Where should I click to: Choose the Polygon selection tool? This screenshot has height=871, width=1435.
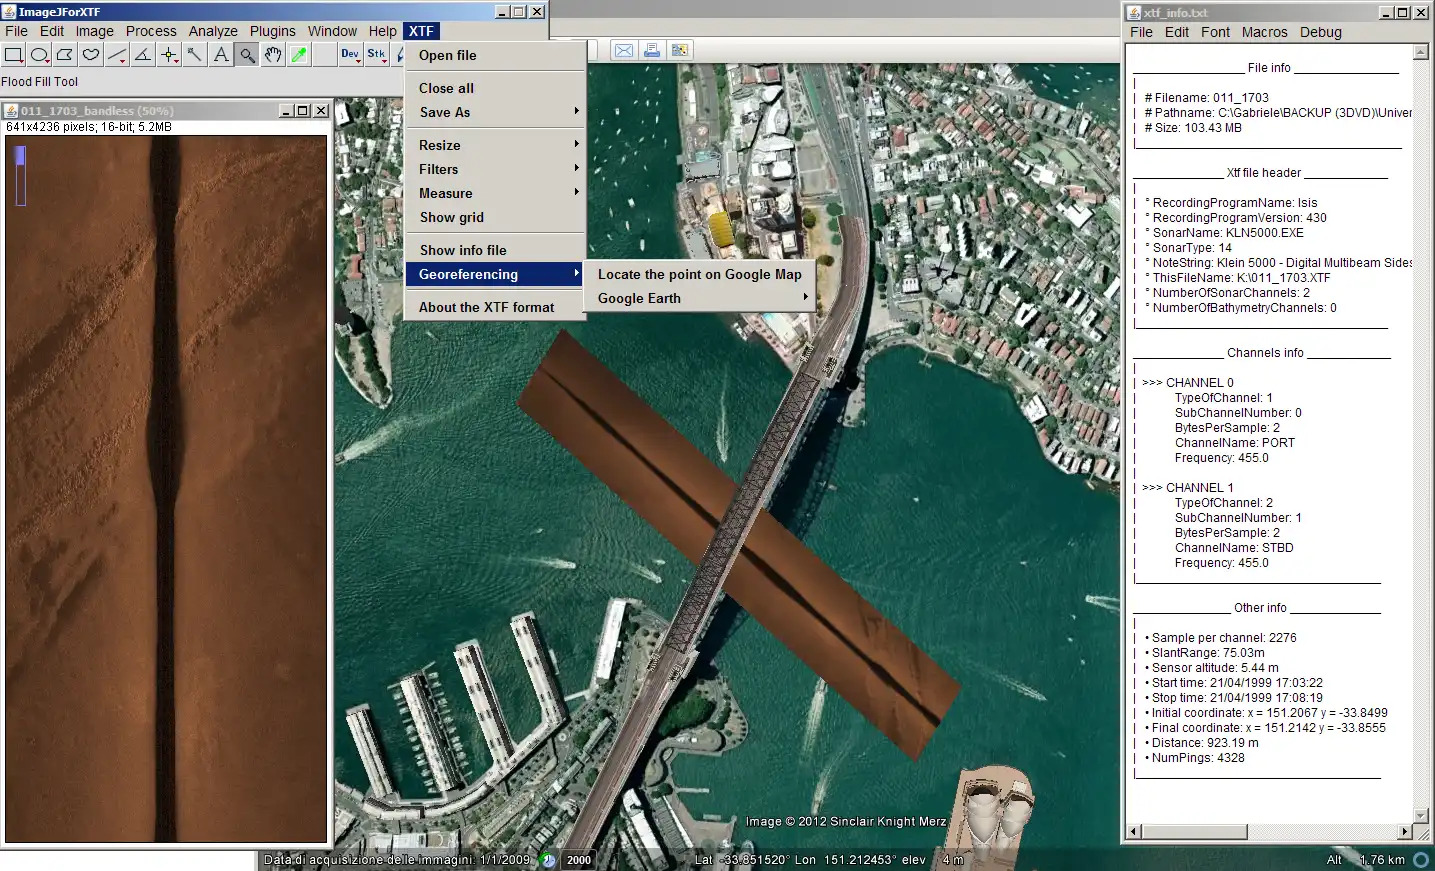65,55
